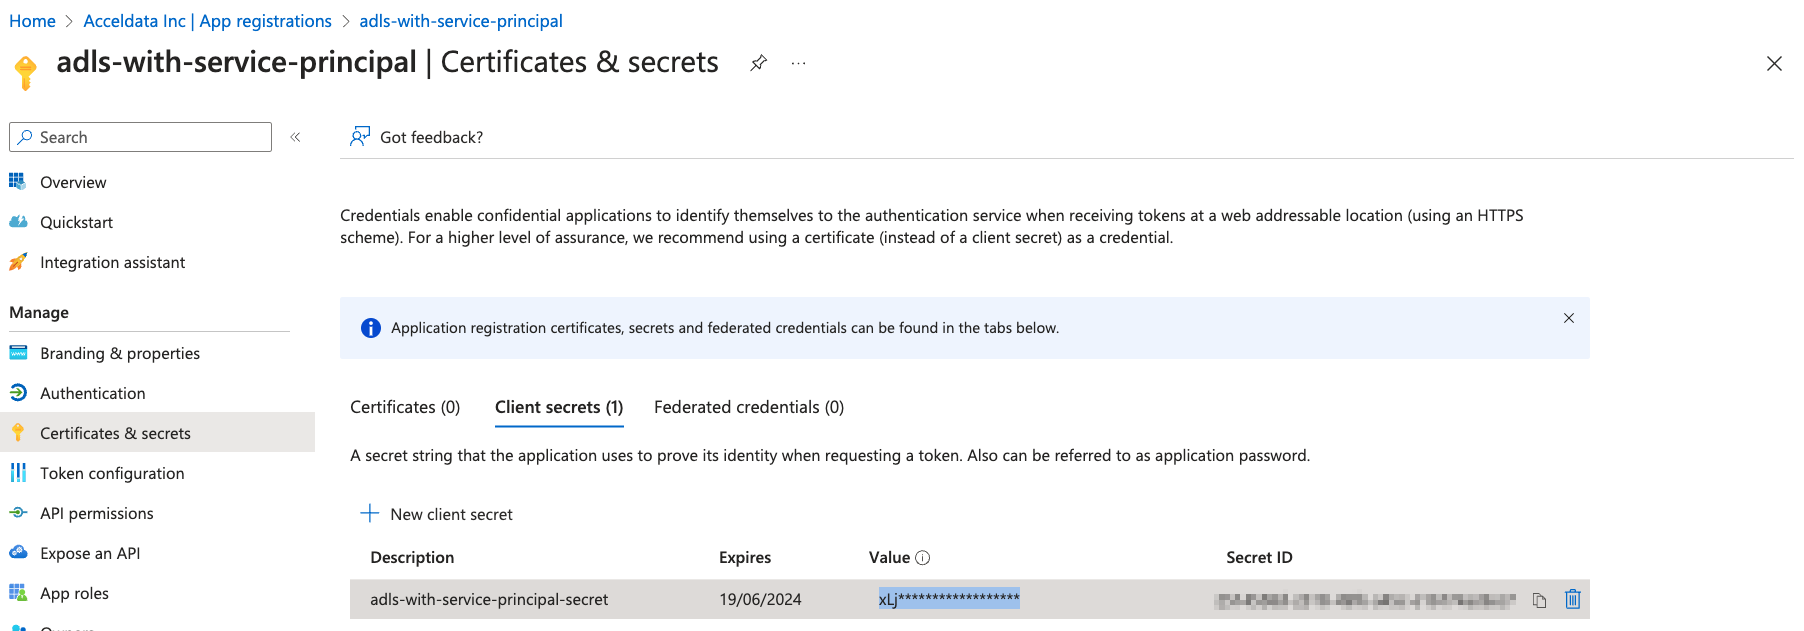Open API permissions in Manage section

tap(96, 513)
